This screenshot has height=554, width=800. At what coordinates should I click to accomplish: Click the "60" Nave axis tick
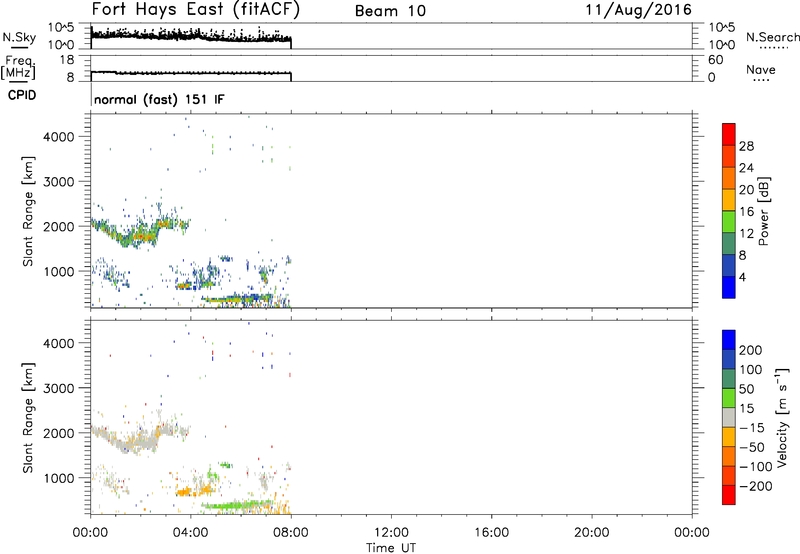pos(715,60)
